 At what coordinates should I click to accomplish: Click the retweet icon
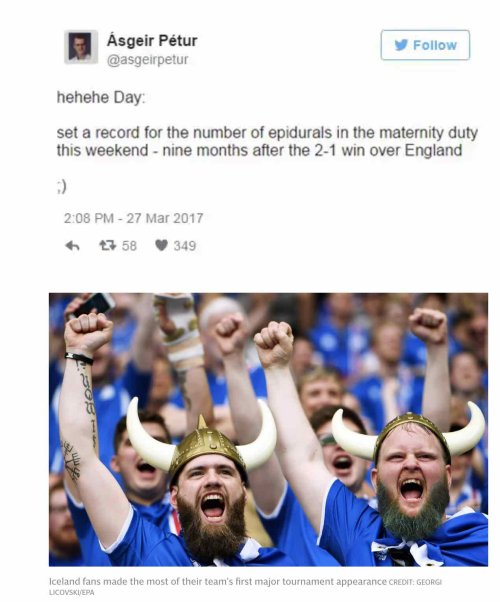pos(108,245)
